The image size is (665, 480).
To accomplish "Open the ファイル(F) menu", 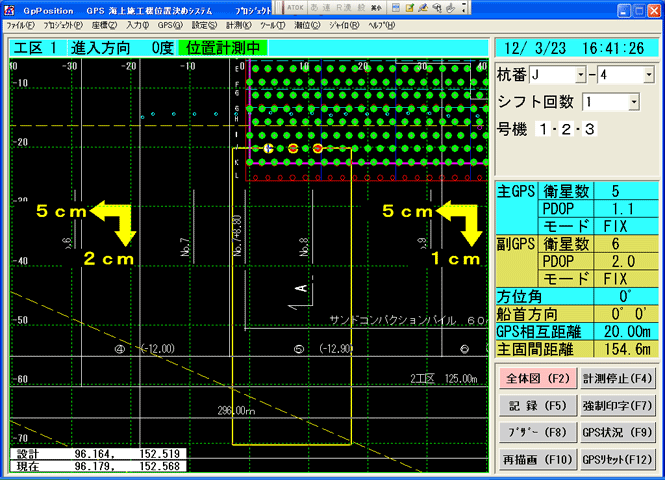I will coord(20,24).
